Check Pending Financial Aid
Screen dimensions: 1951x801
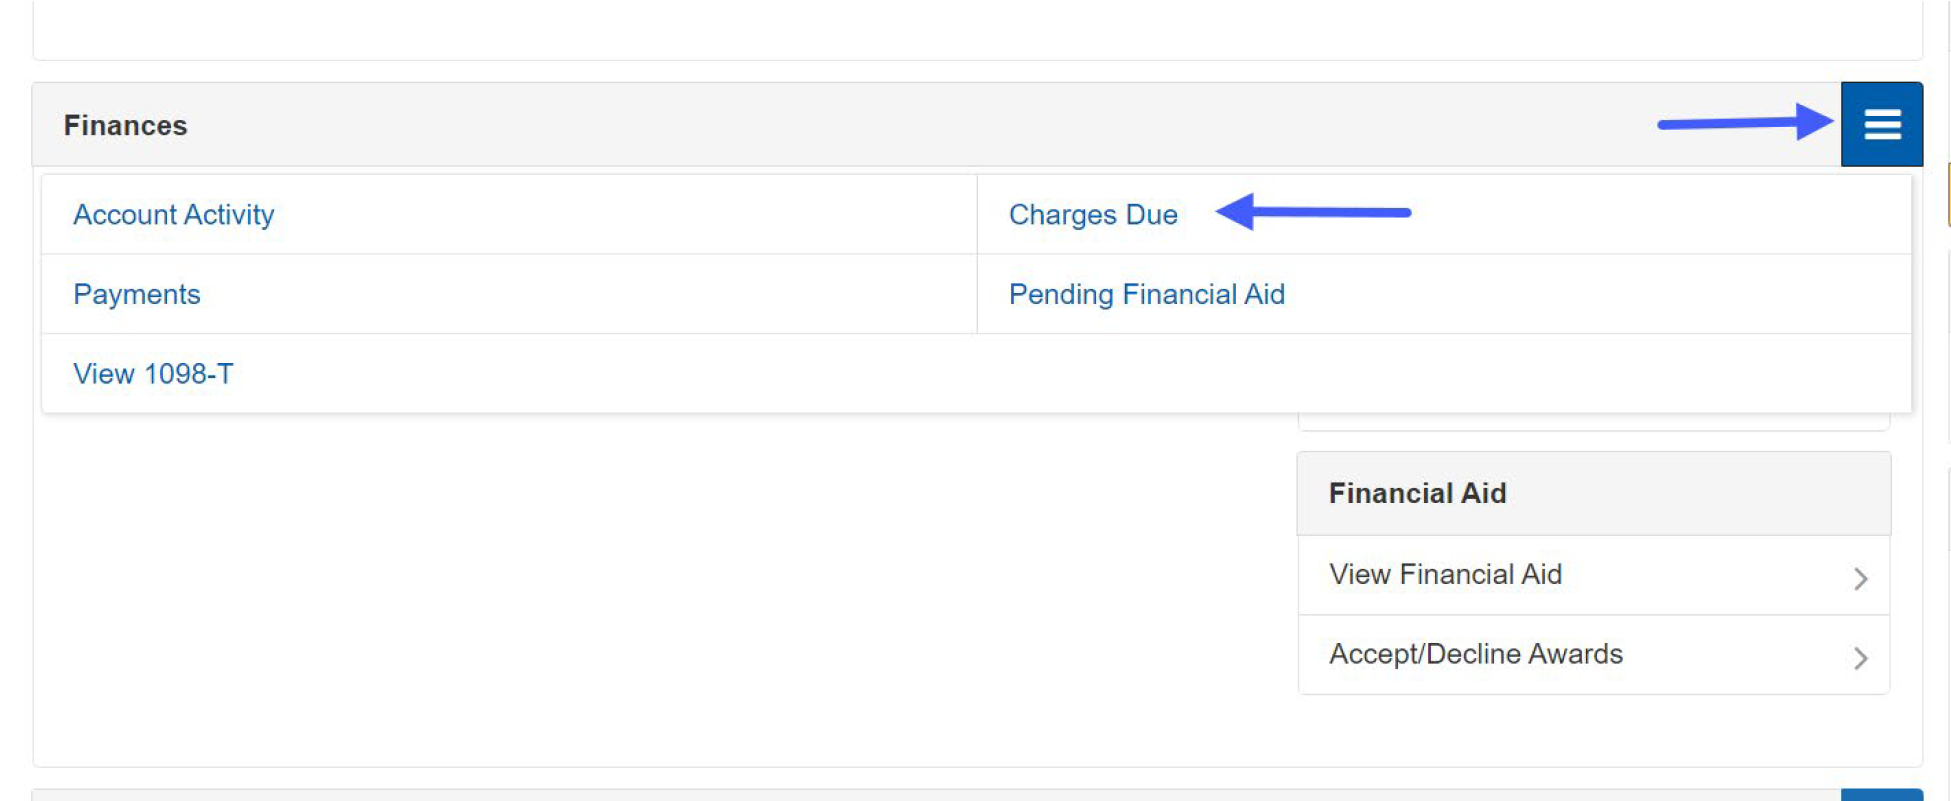click(x=1147, y=294)
